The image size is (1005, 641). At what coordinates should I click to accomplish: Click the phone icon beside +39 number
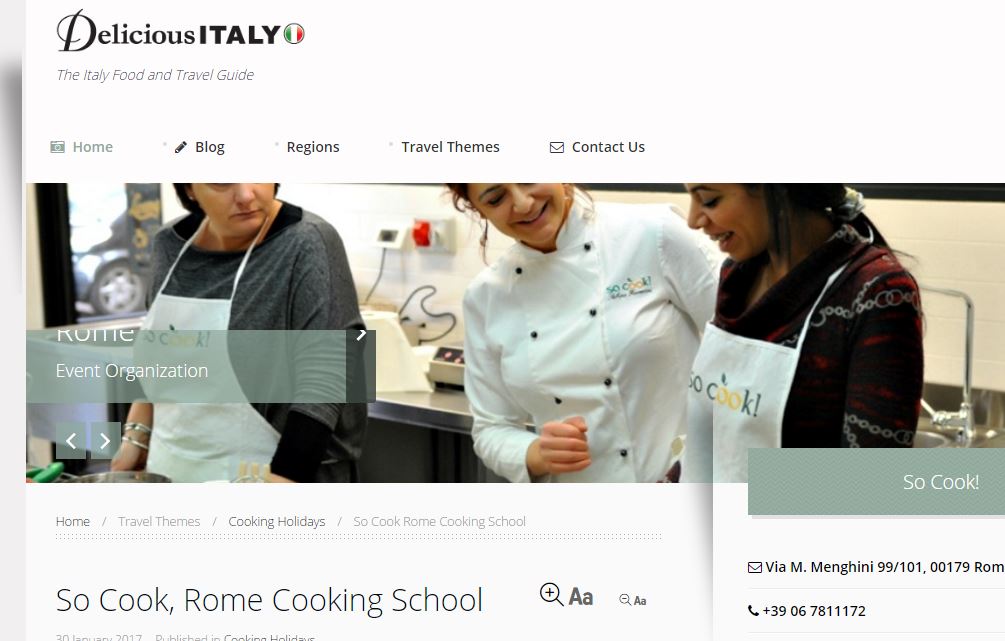(x=753, y=611)
